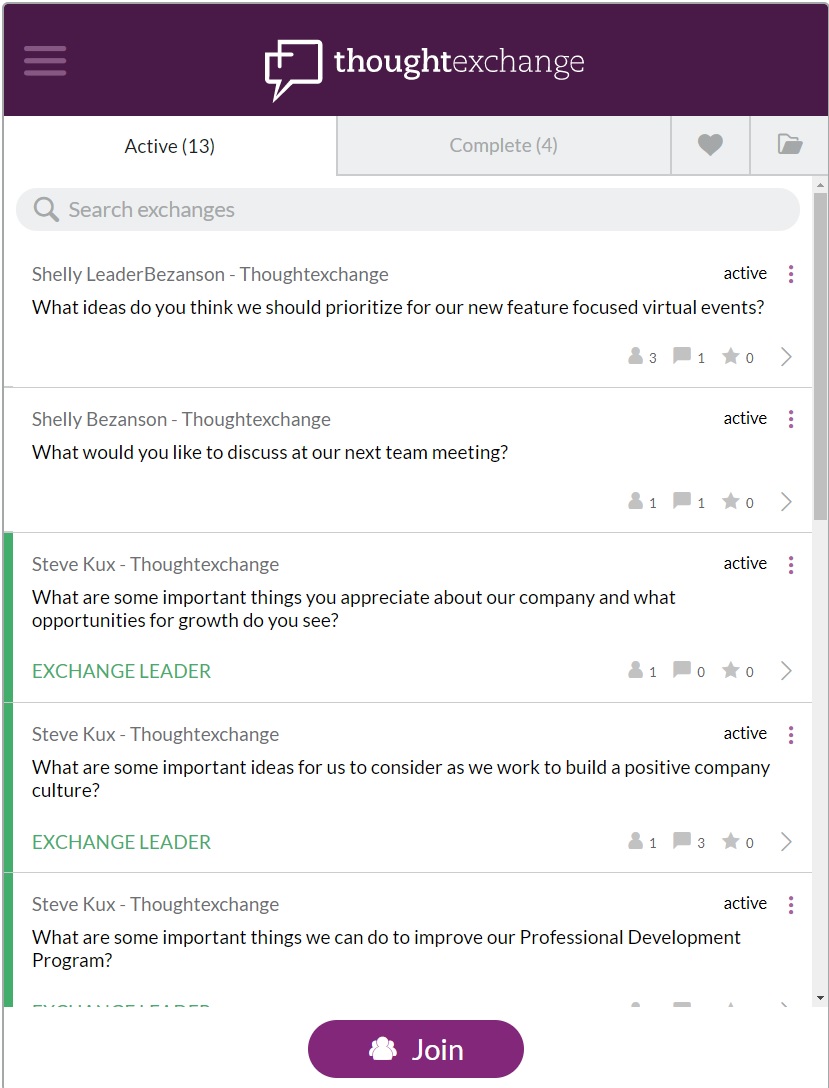Click active status on team meeting exchange
This screenshot has width=829, height=1088.
pos(745,418)
